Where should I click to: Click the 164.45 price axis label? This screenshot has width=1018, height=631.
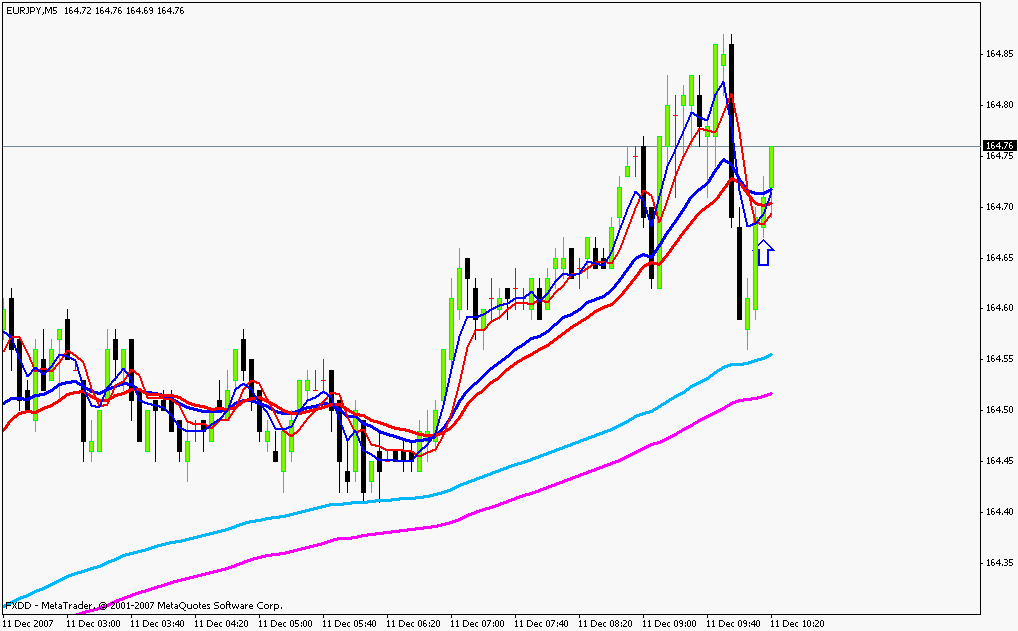[999, 461]
